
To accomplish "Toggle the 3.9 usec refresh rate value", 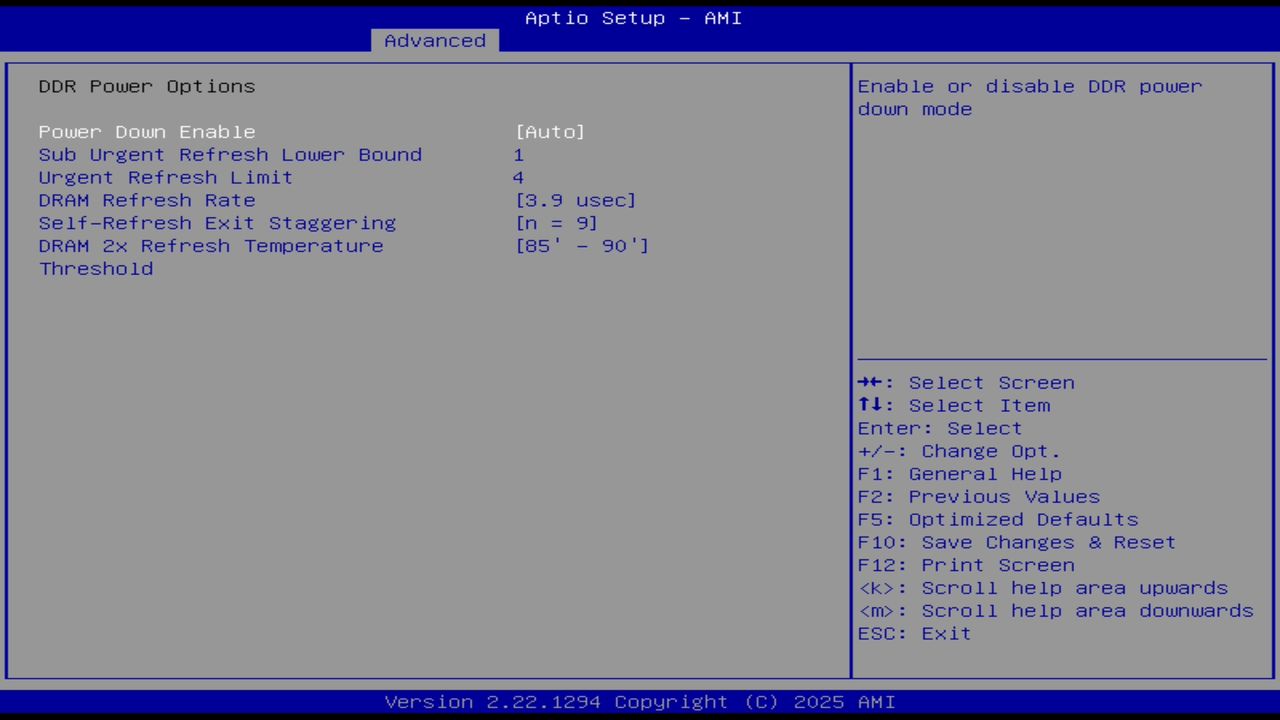I will click(x=576, y=200).
